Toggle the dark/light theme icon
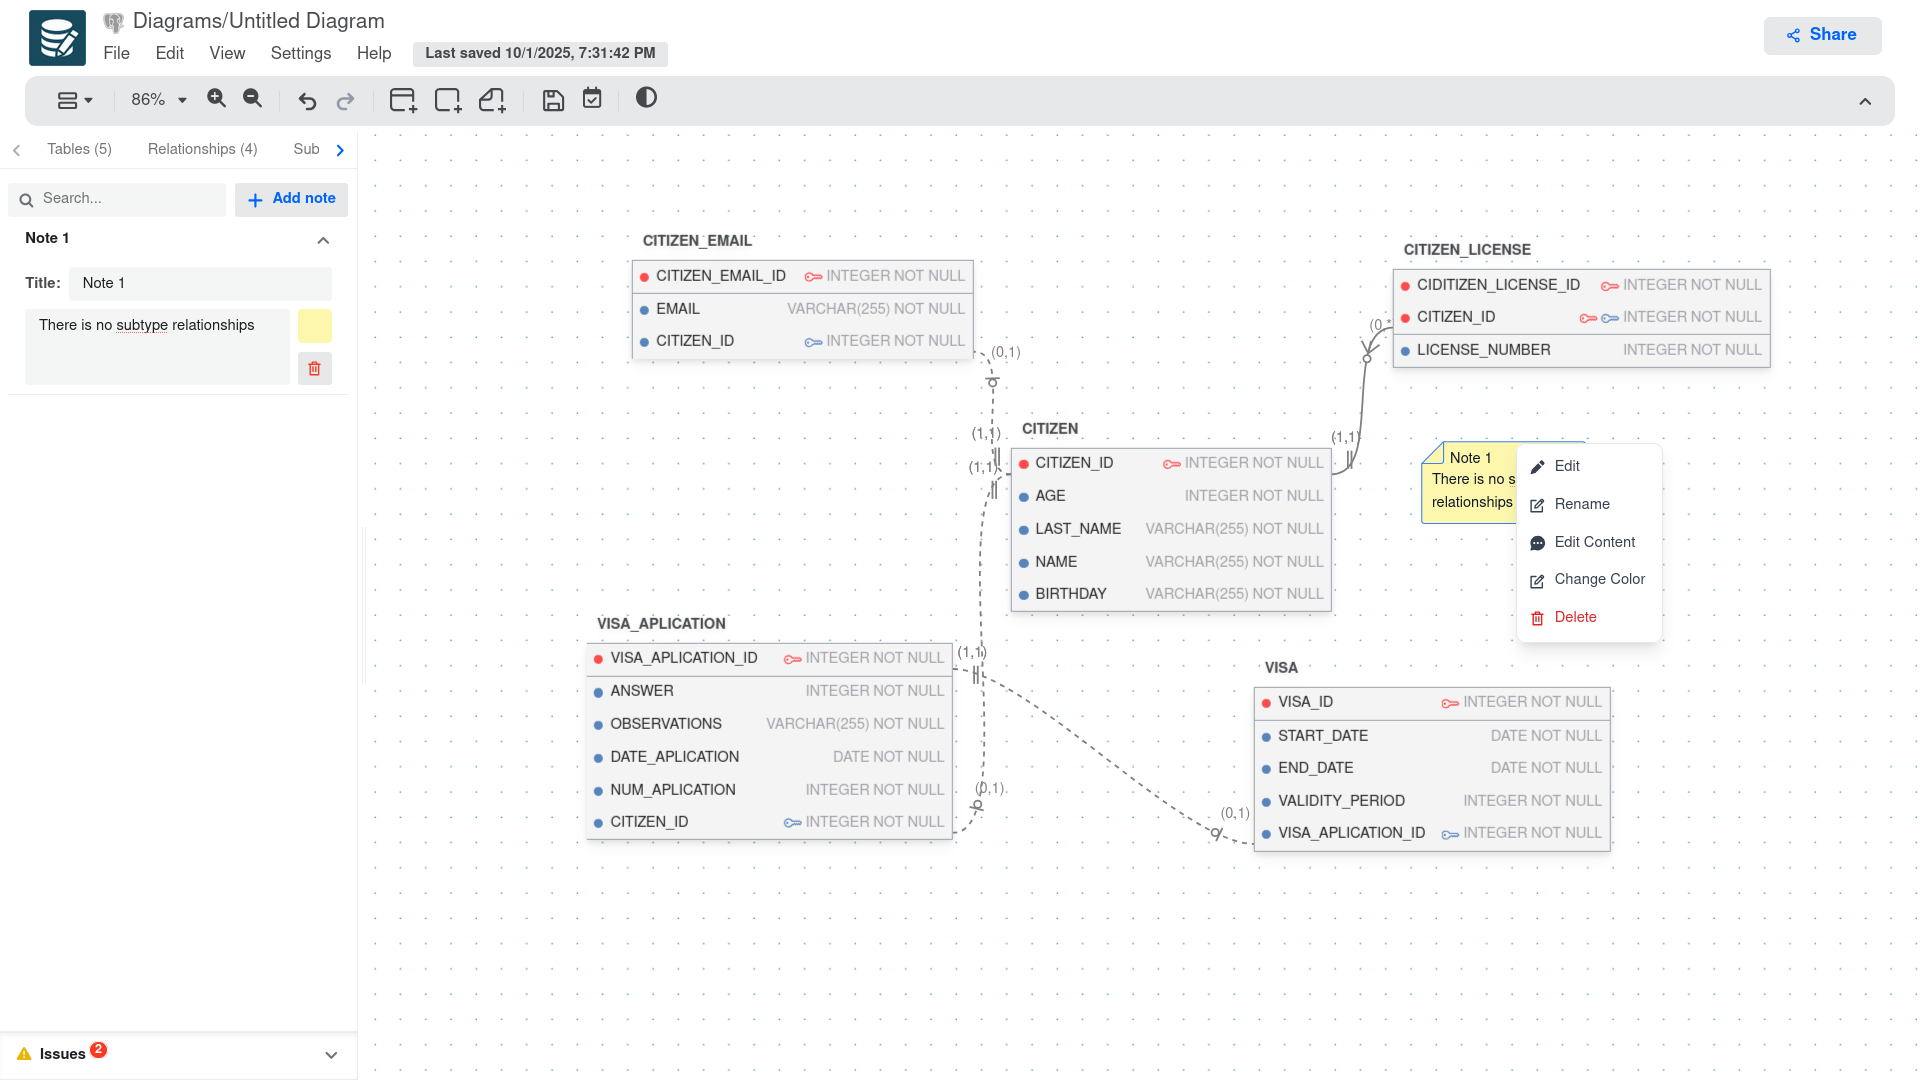The height and width of the screenshot is (1080, 1920). [x=646, y=98]
